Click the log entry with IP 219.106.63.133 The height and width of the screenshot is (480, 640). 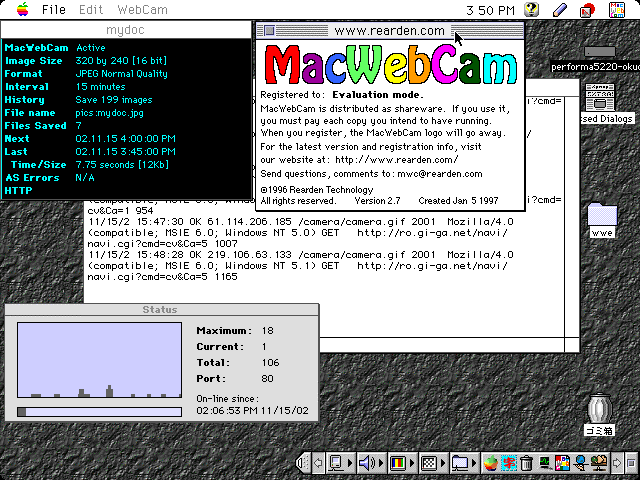300,266
